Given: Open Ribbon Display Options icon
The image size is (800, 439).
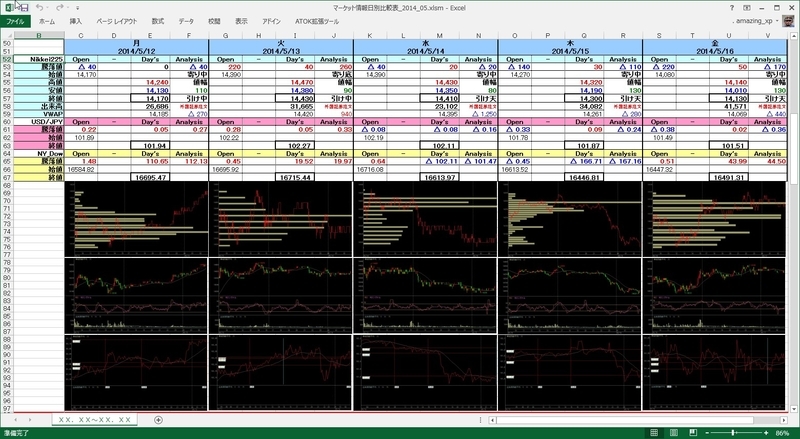Looking at the screenshot, I should tap(746, 8).
